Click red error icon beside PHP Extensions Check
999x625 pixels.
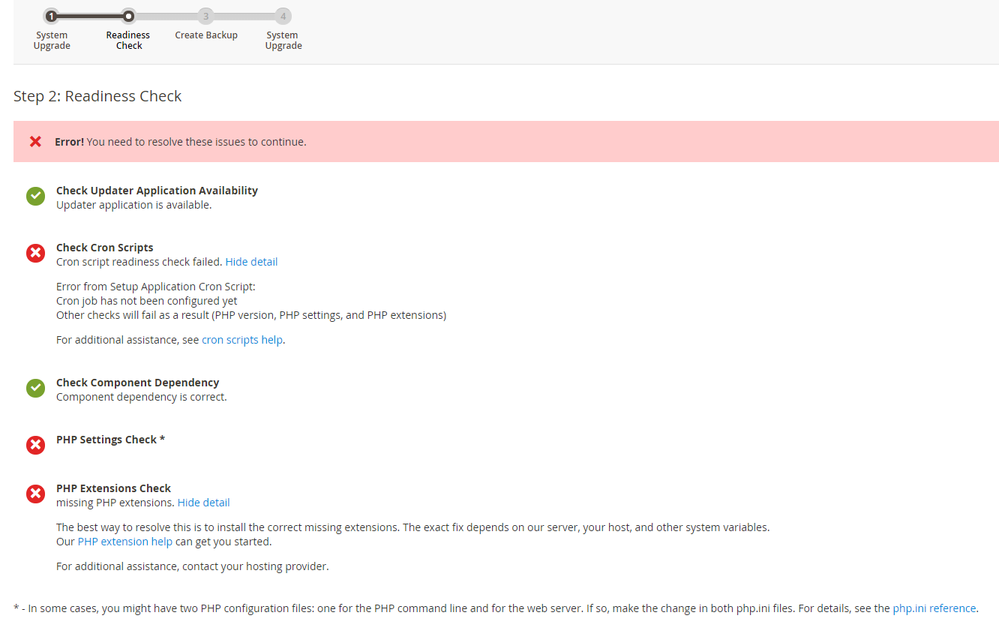point(35,494)
